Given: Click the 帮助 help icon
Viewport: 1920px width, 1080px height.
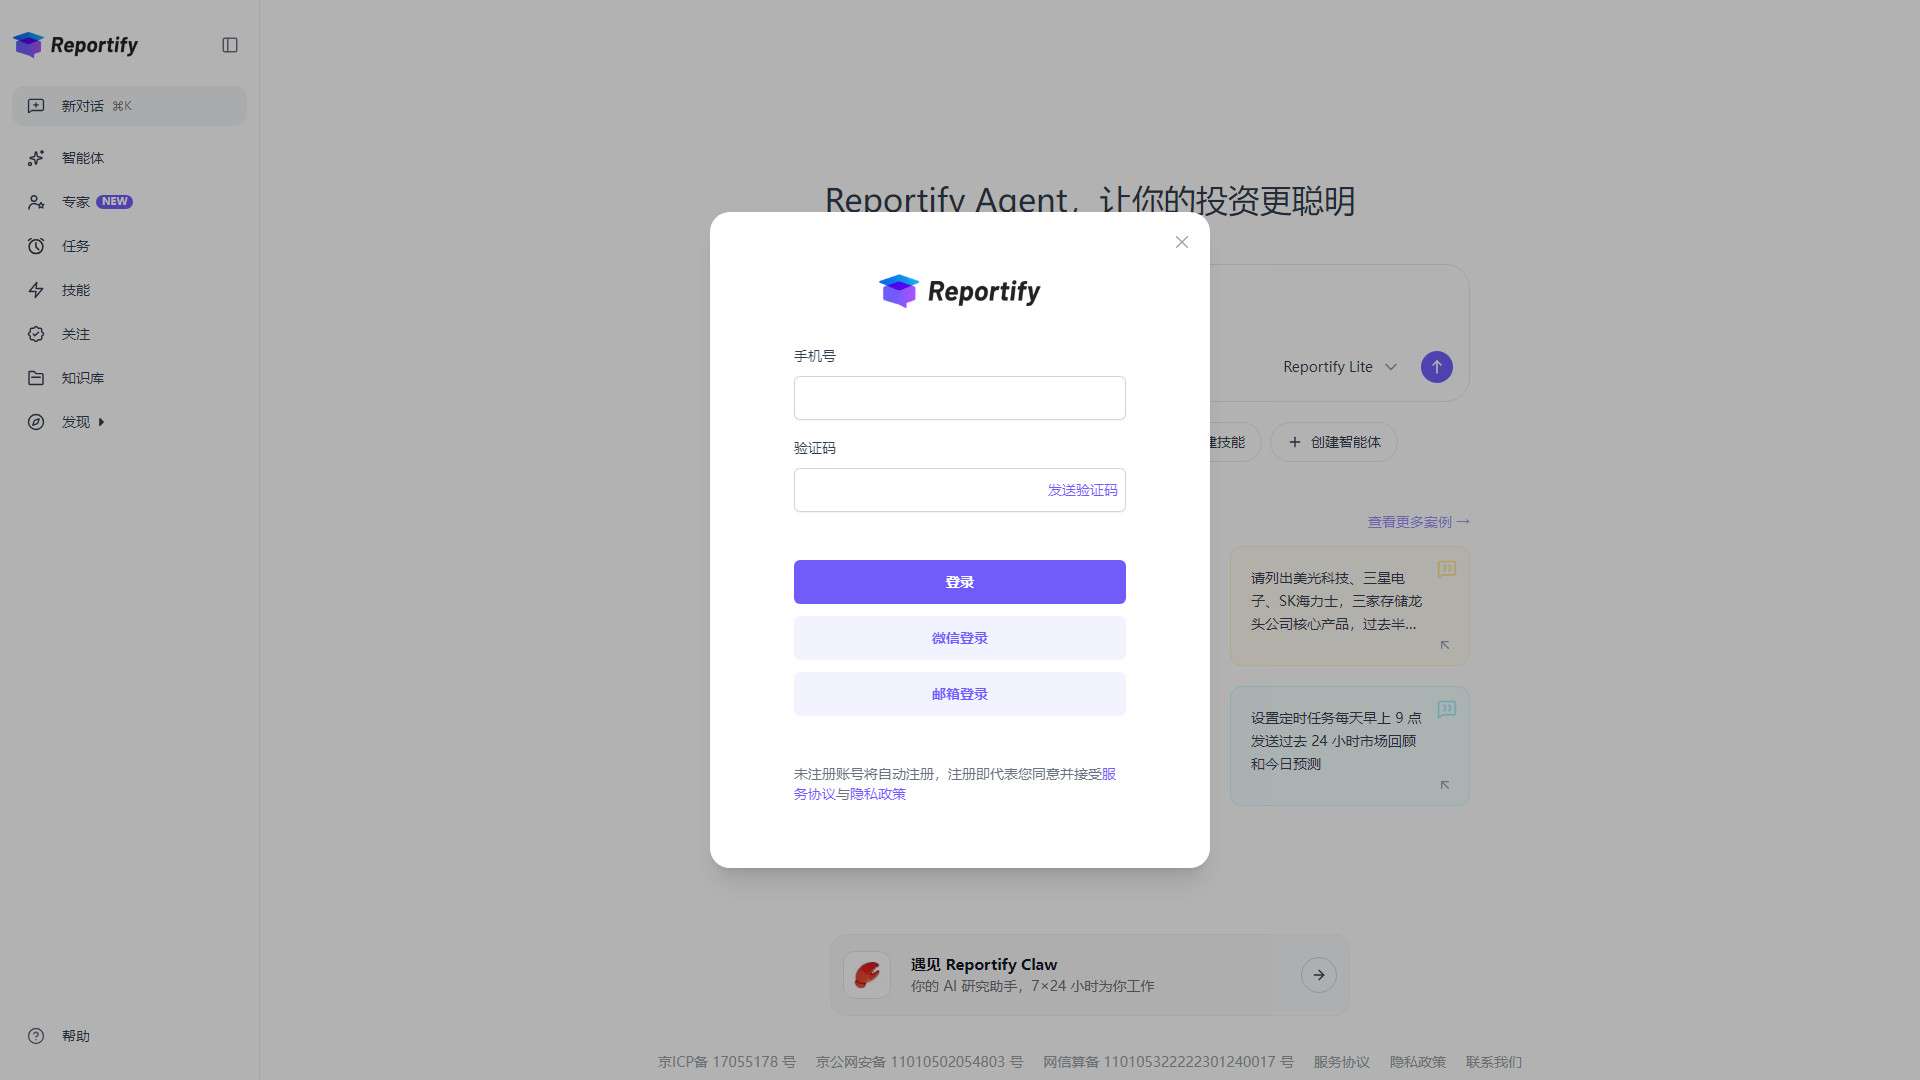Looking at the screenshot, I should point(36,1036).
